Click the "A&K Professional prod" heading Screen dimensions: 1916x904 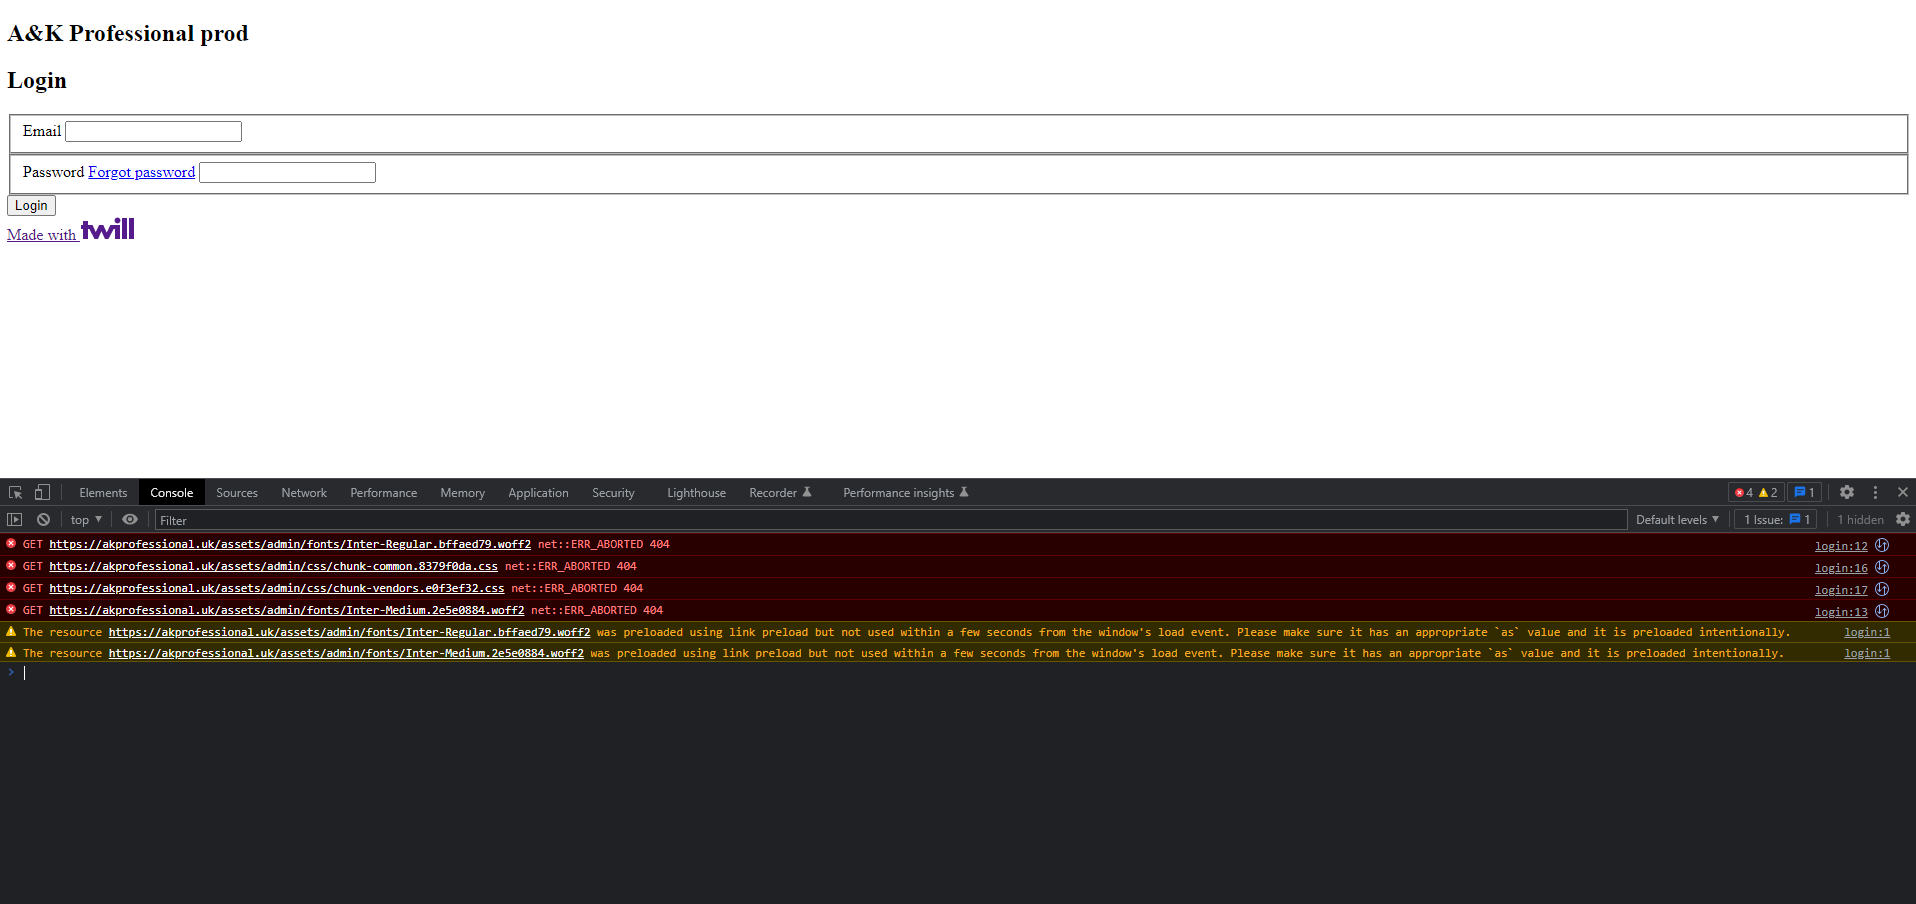click(128, 34)
